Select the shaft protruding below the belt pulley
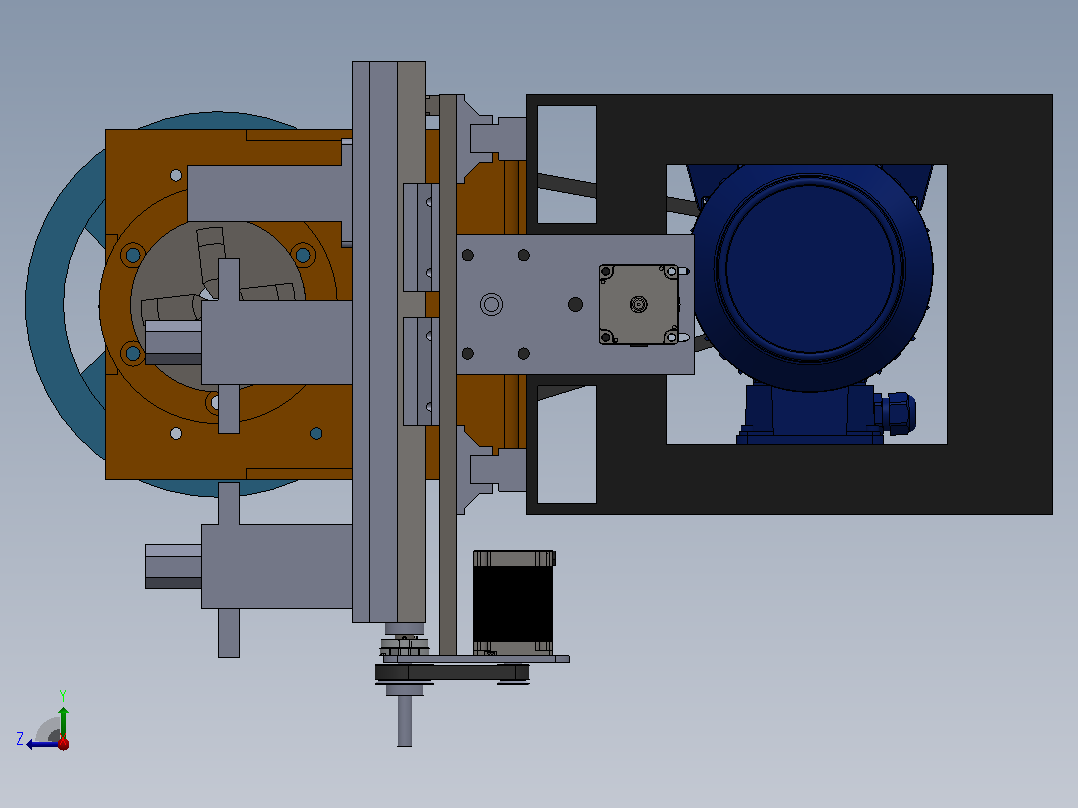This screenshot has width=1078, height=808. (404, 720)
